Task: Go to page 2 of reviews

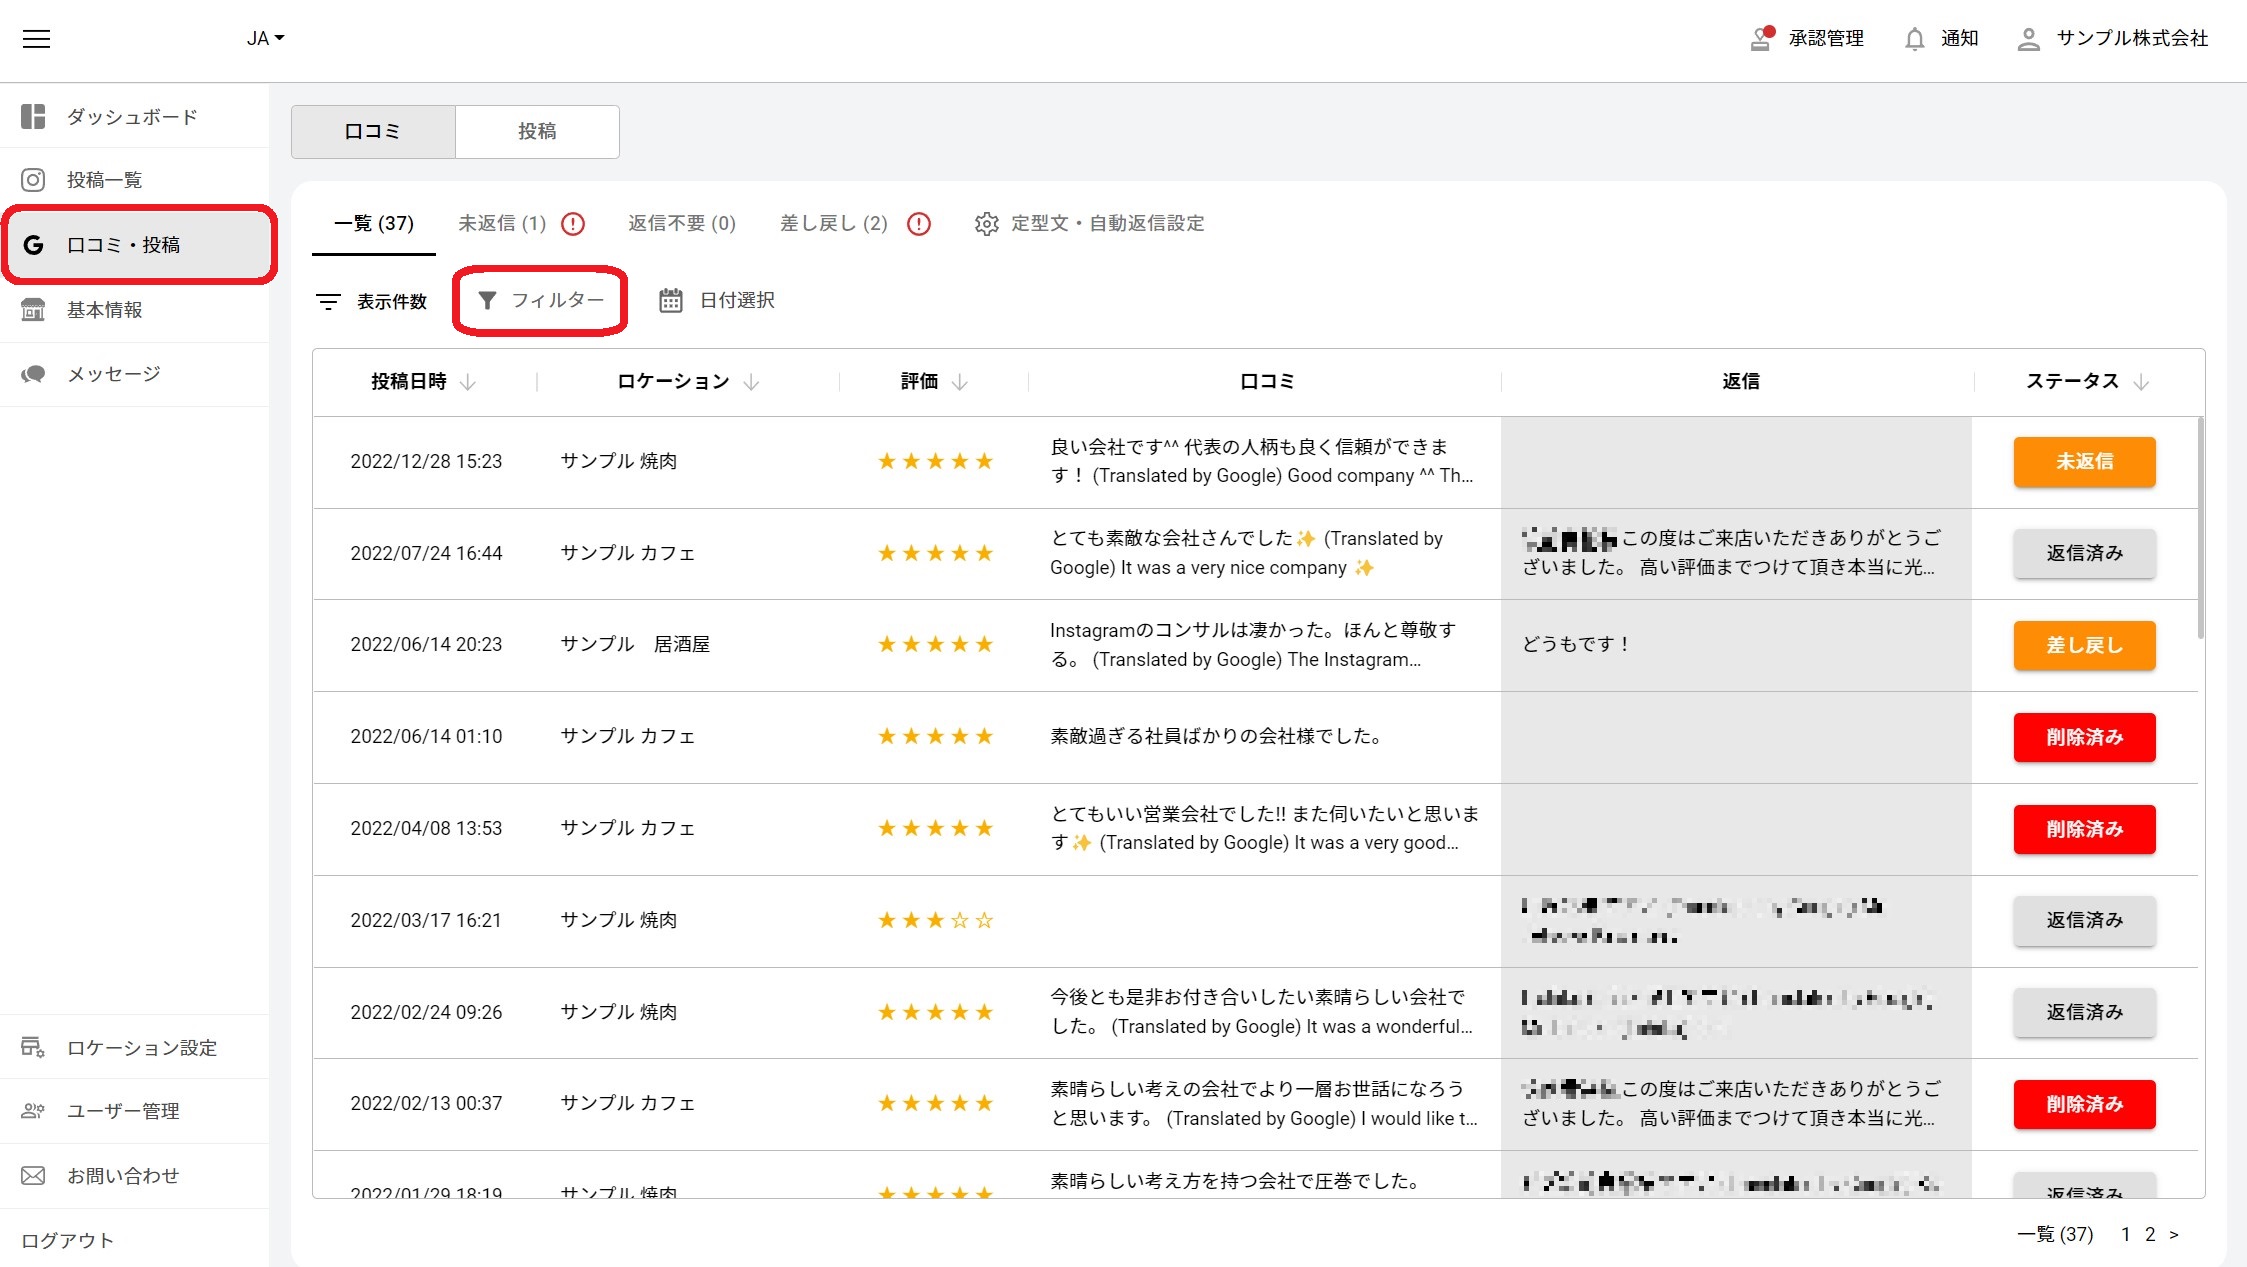Action: pyautogui.click(x=2149, y=1234)
